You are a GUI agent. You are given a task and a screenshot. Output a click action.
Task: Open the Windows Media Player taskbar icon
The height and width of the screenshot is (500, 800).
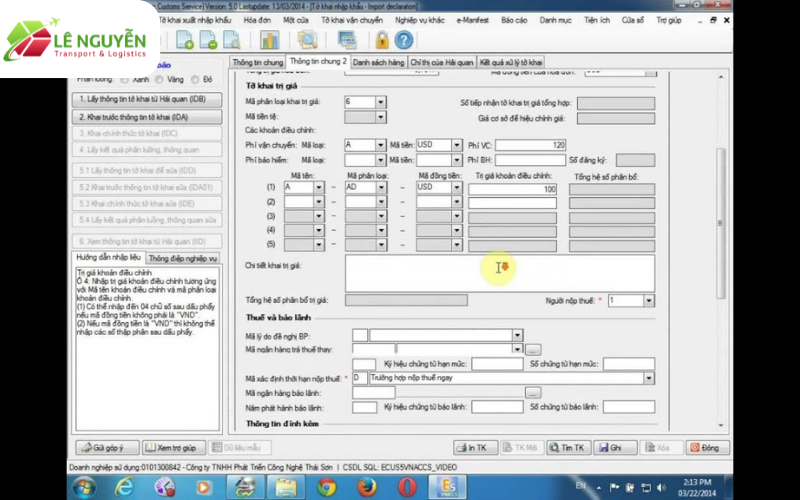pyautogui.click(x=203, y=488)
